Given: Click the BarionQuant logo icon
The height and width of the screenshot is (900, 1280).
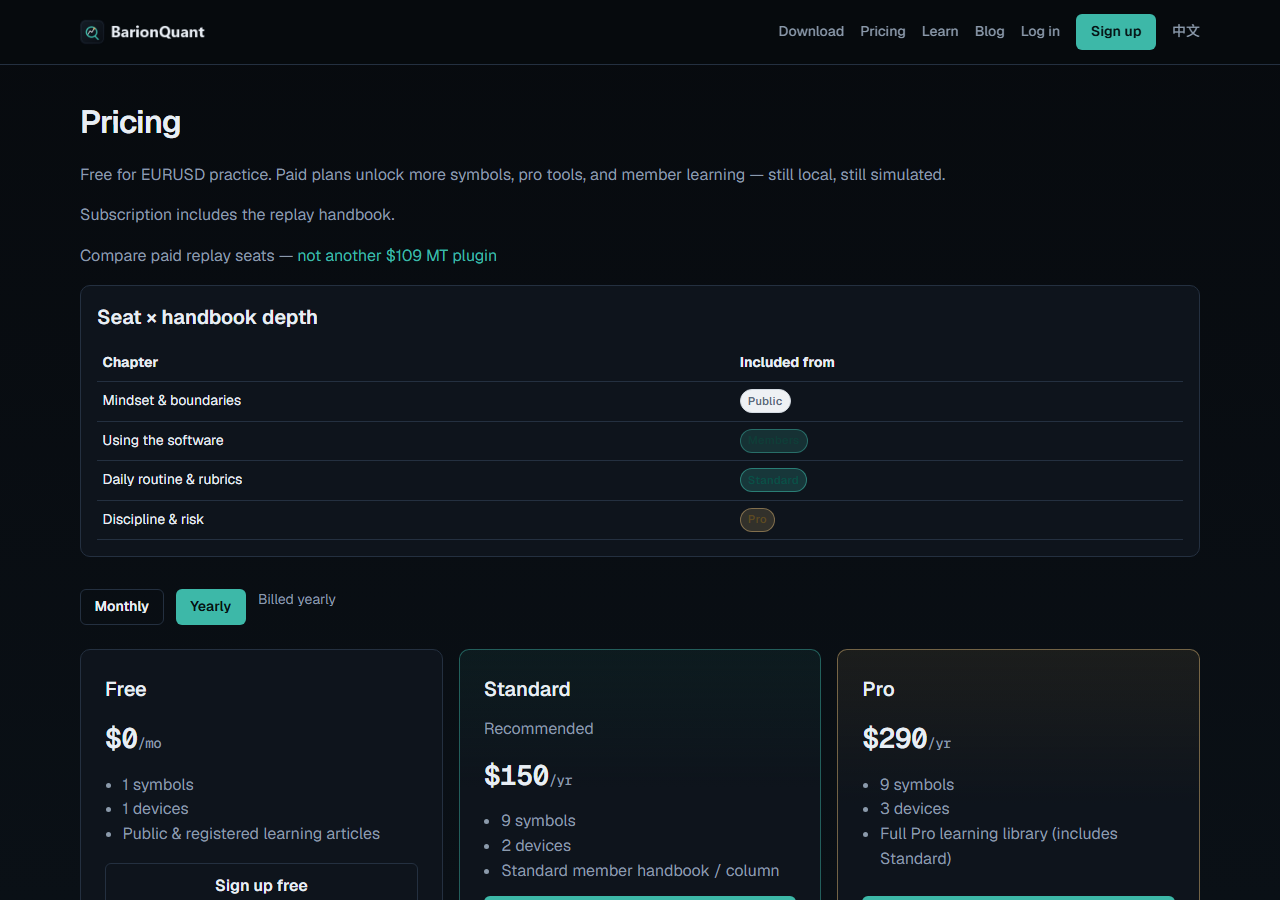Looking at the screenshot, I should (x=92, y=32).
